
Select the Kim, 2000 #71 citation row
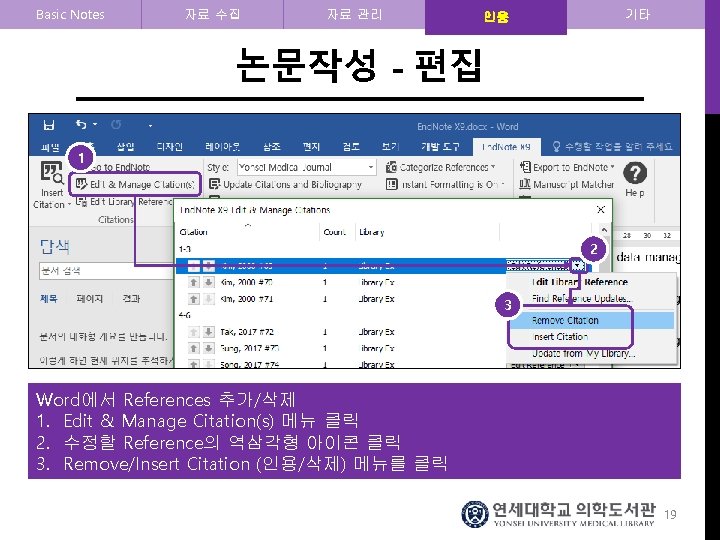tap(341, 299)
